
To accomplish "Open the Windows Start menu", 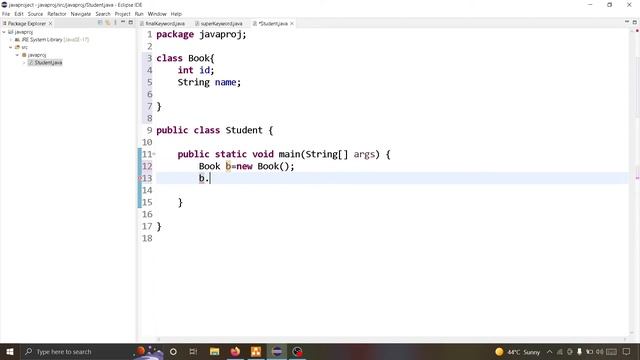I will tap(10, 351).
